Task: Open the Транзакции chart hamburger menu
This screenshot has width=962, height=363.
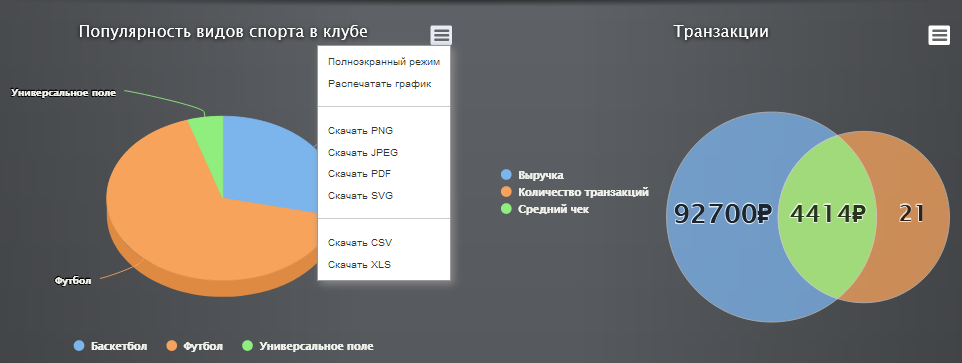Action: pyautogui.click(x=939, y=36)
